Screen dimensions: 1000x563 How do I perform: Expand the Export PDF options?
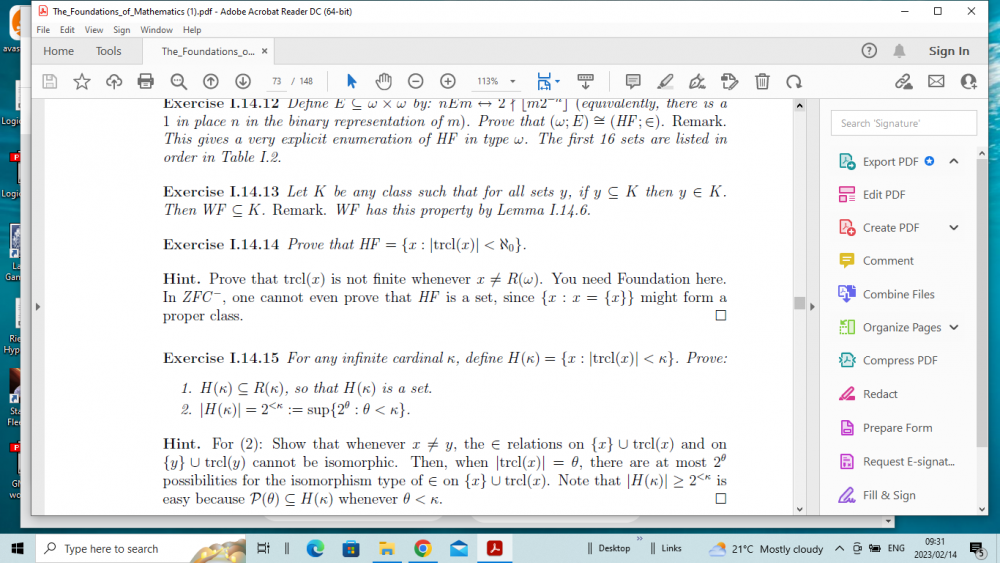(953, 161)
